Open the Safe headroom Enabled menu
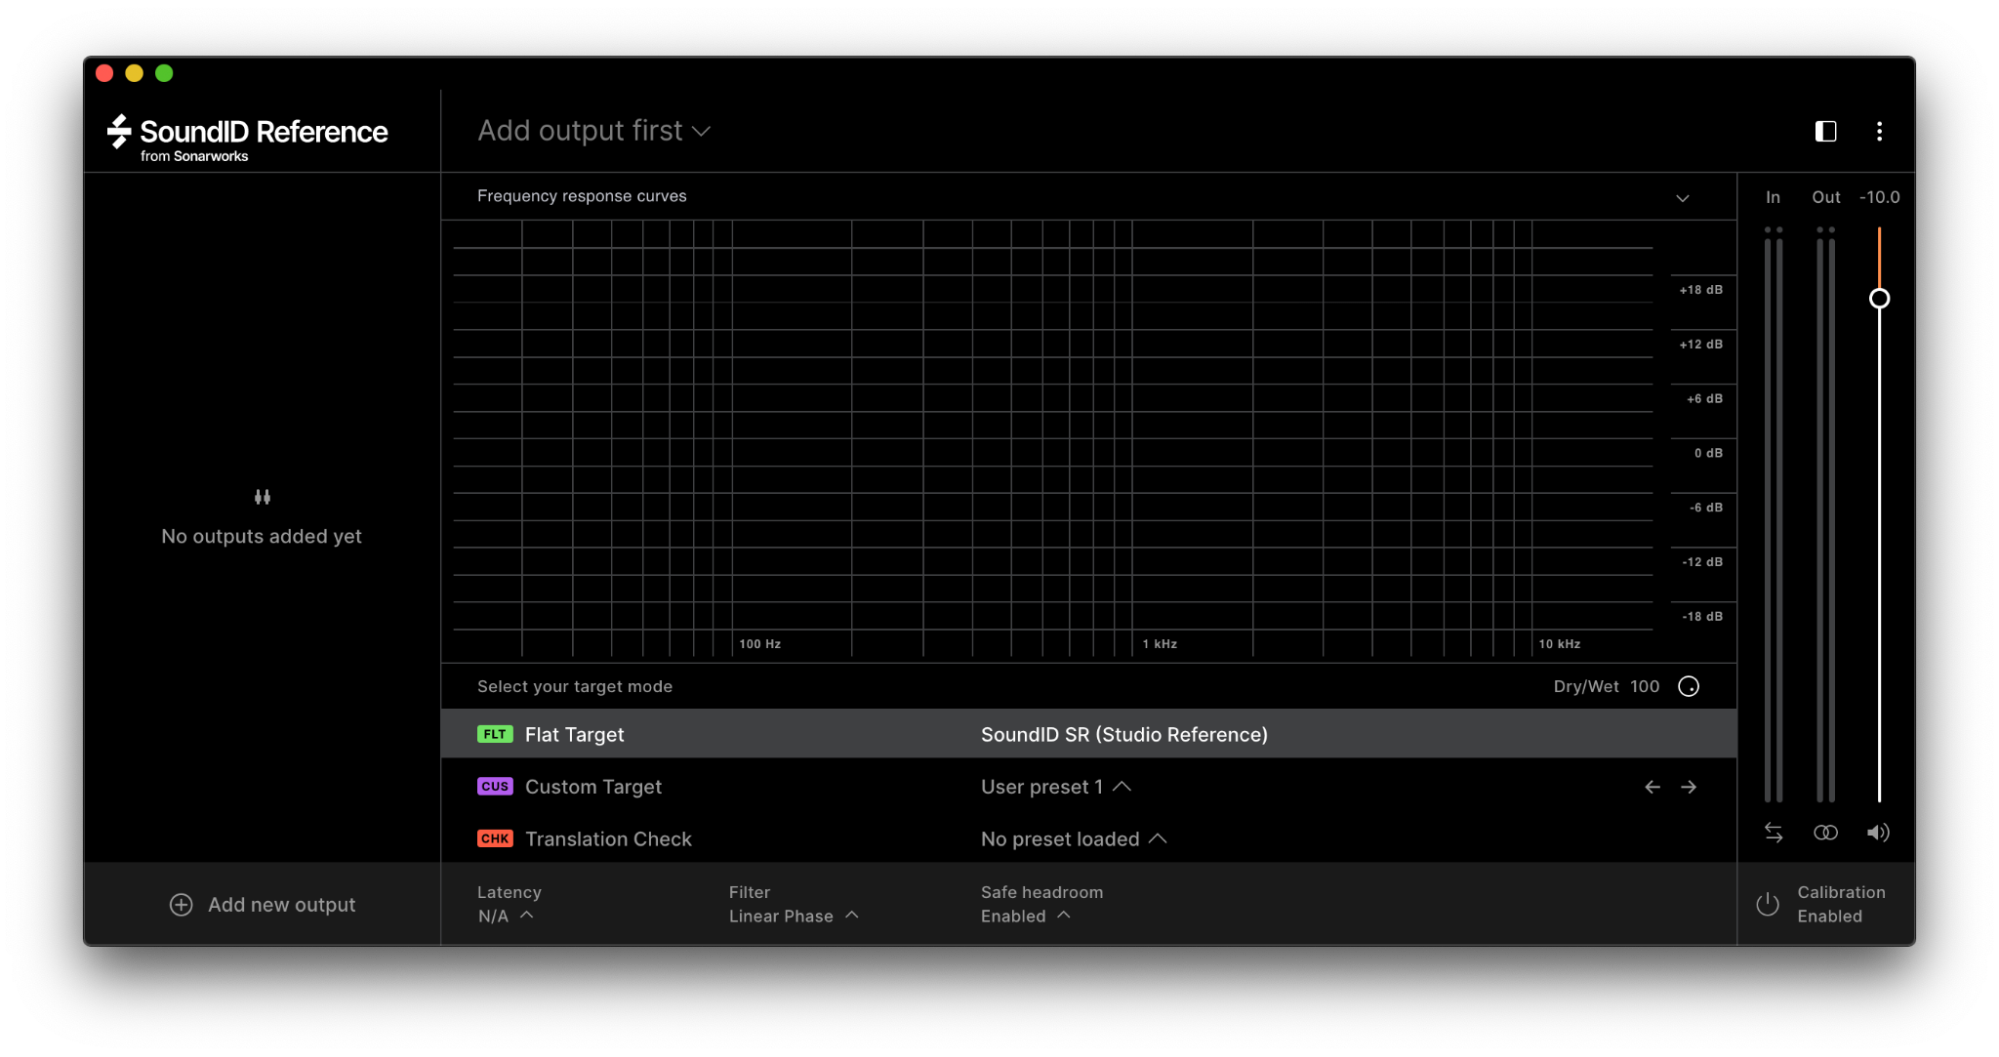 coord(1025,917)
